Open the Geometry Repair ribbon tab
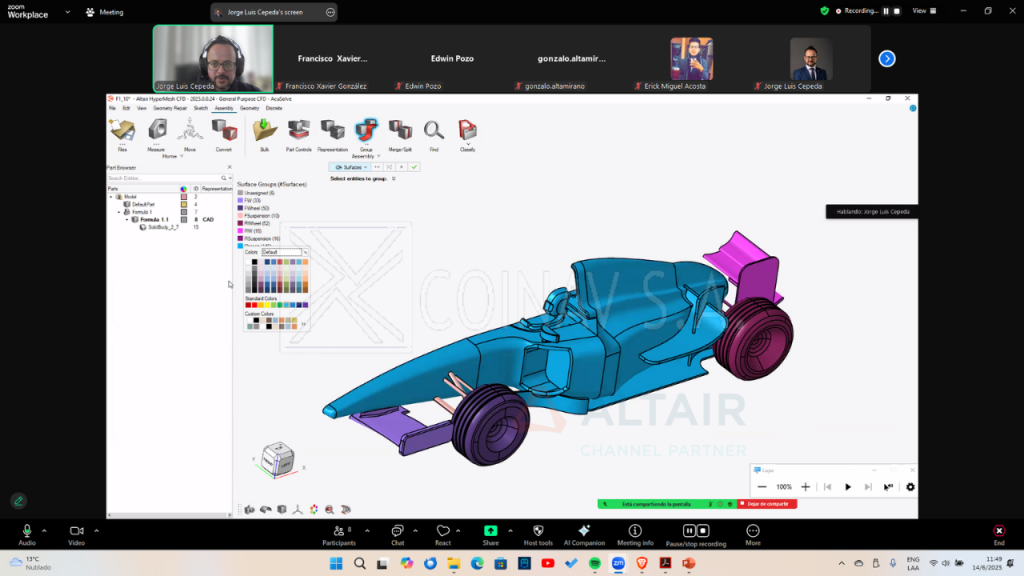The height and width of the screenshot is (576, 1024). [171, 108]
